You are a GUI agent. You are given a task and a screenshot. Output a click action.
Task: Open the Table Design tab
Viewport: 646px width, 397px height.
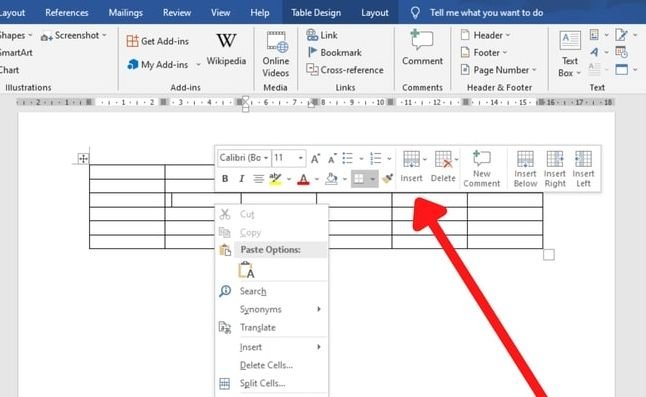[316, 13]
